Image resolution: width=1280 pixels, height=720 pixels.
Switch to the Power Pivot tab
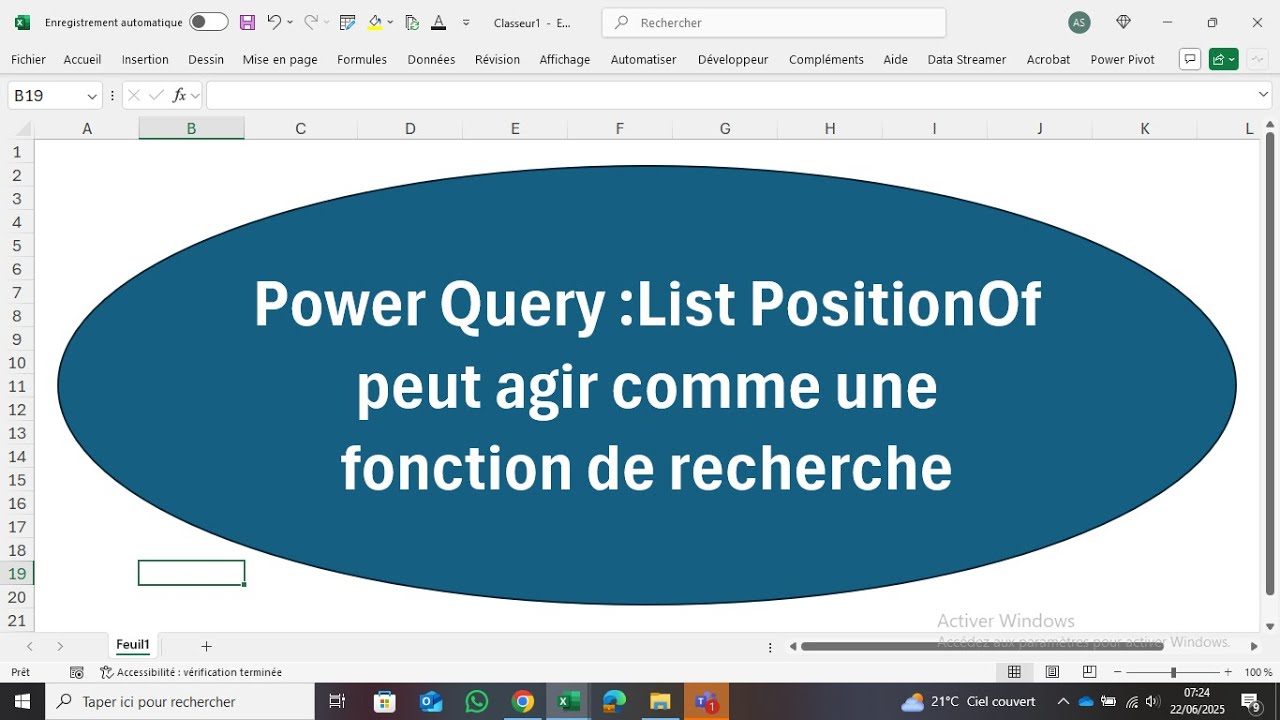point(1122,59)
